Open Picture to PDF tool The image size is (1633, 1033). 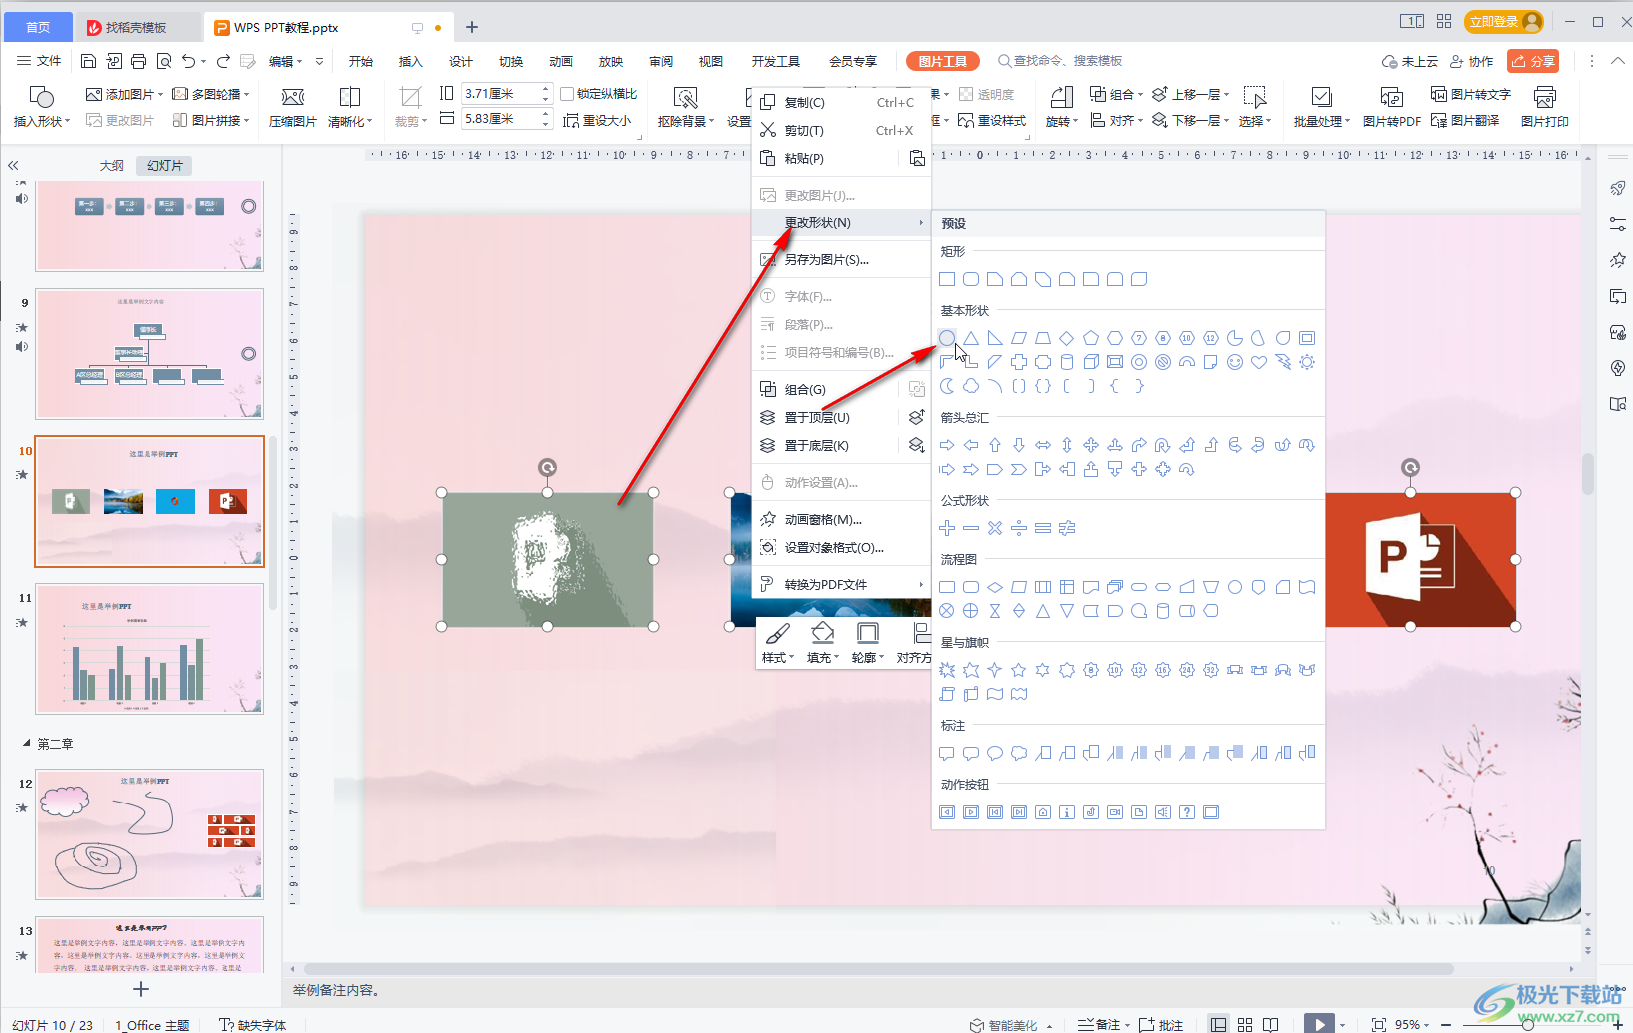point(1392,107)
